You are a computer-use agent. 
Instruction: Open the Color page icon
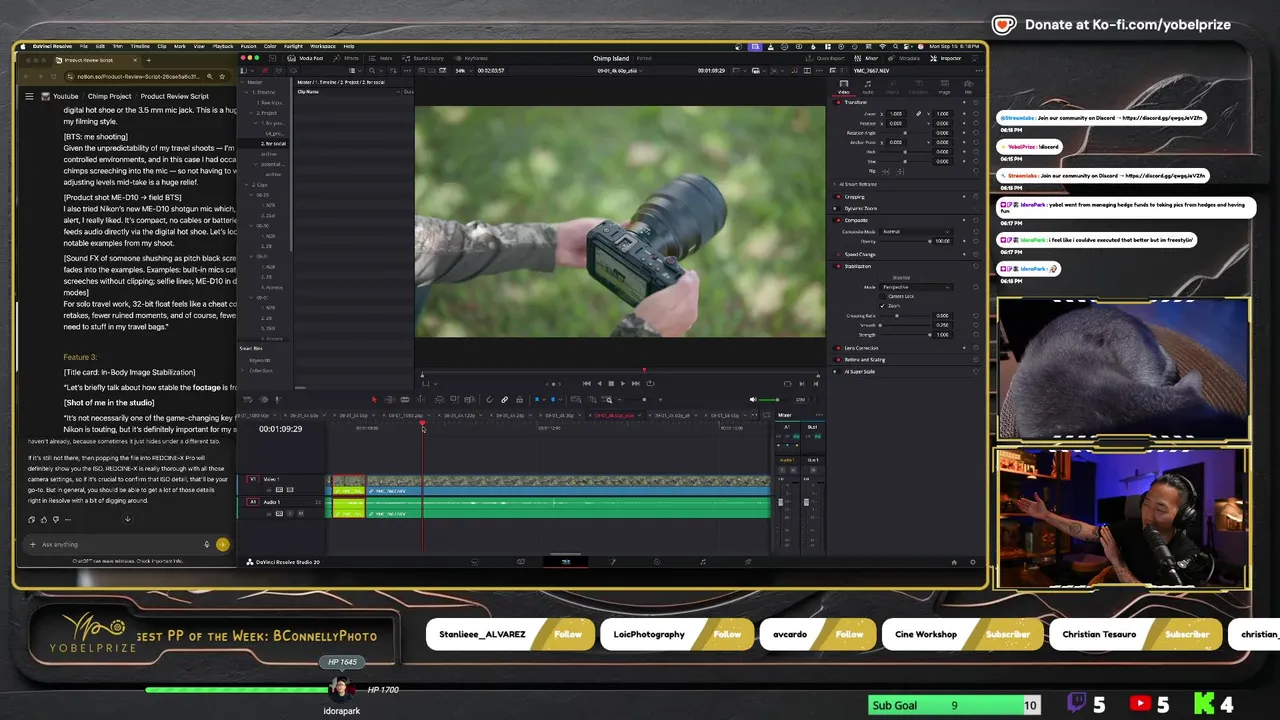click(657, 562)
